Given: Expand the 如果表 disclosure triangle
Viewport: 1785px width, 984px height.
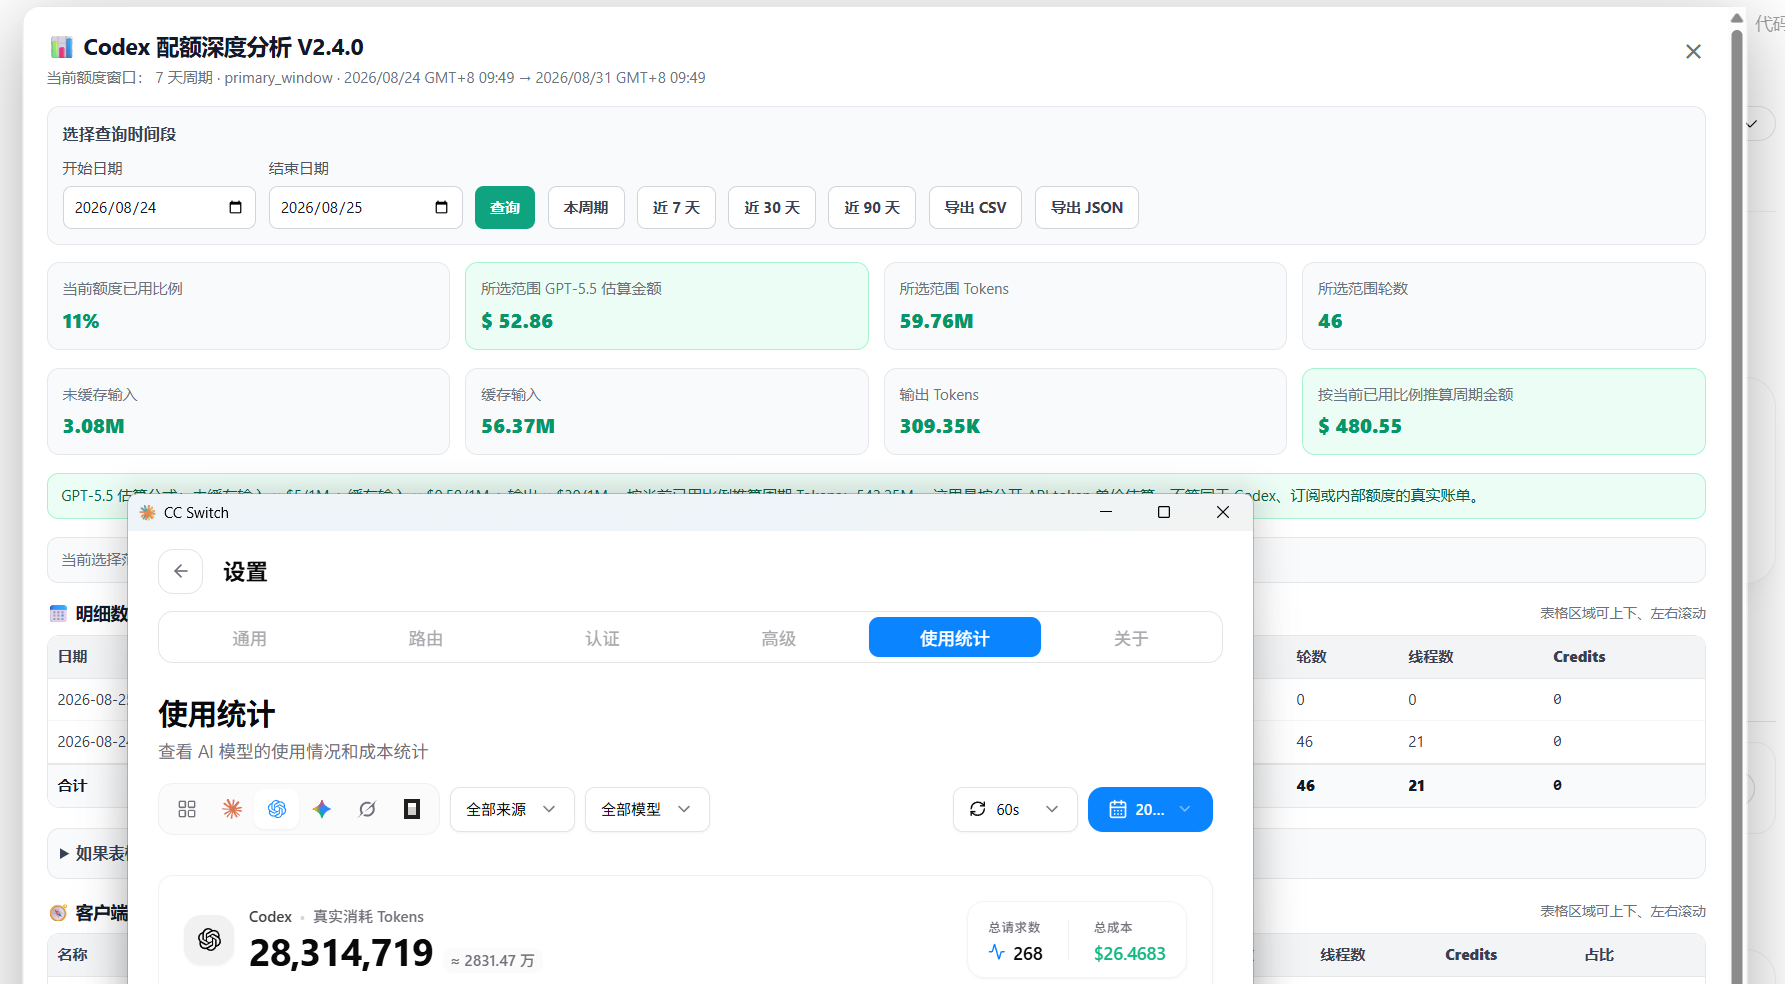Looking at the screenshot, I should pos(64,853).
